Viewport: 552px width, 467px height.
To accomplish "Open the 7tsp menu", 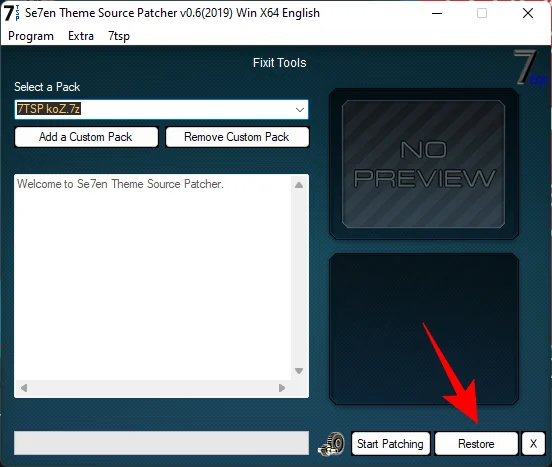I will pyautogui.click(x=119, y=36).
